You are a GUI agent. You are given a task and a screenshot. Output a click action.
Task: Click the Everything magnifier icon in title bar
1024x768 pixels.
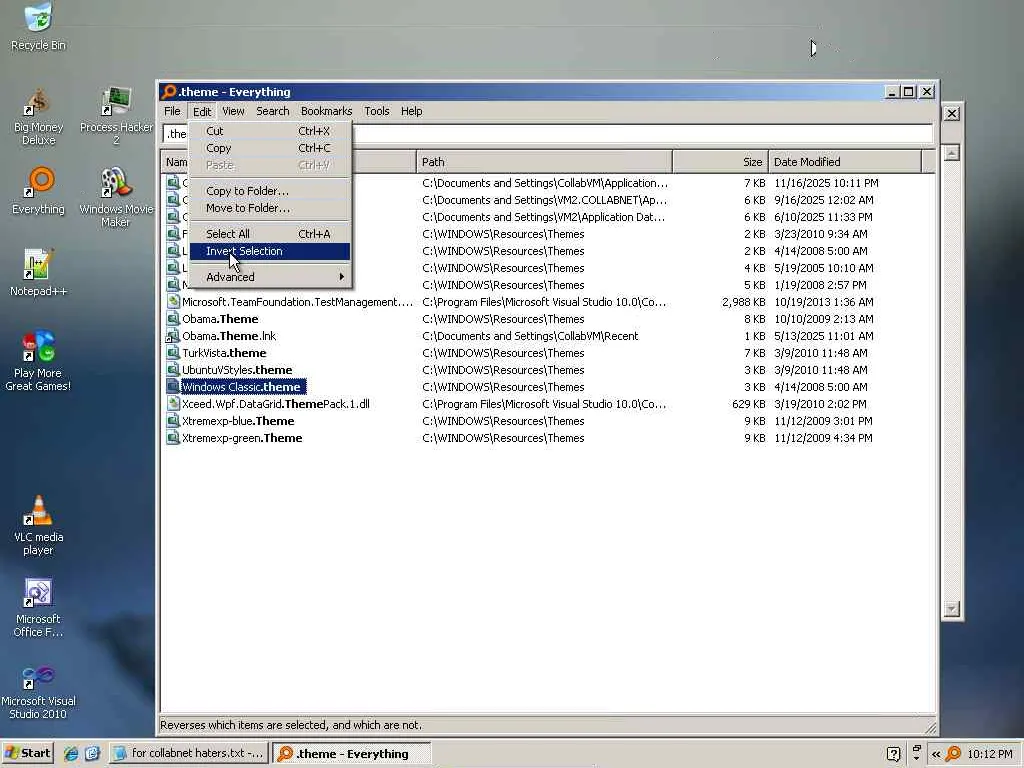pos(169,91)
